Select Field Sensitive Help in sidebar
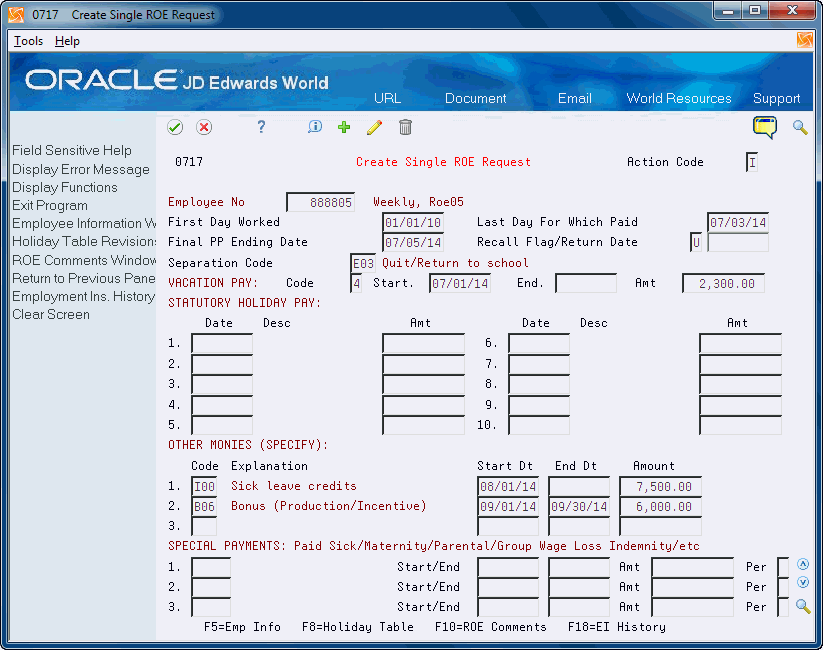The width and height of the screenshot is (823, 650). (x=72, y=151)
